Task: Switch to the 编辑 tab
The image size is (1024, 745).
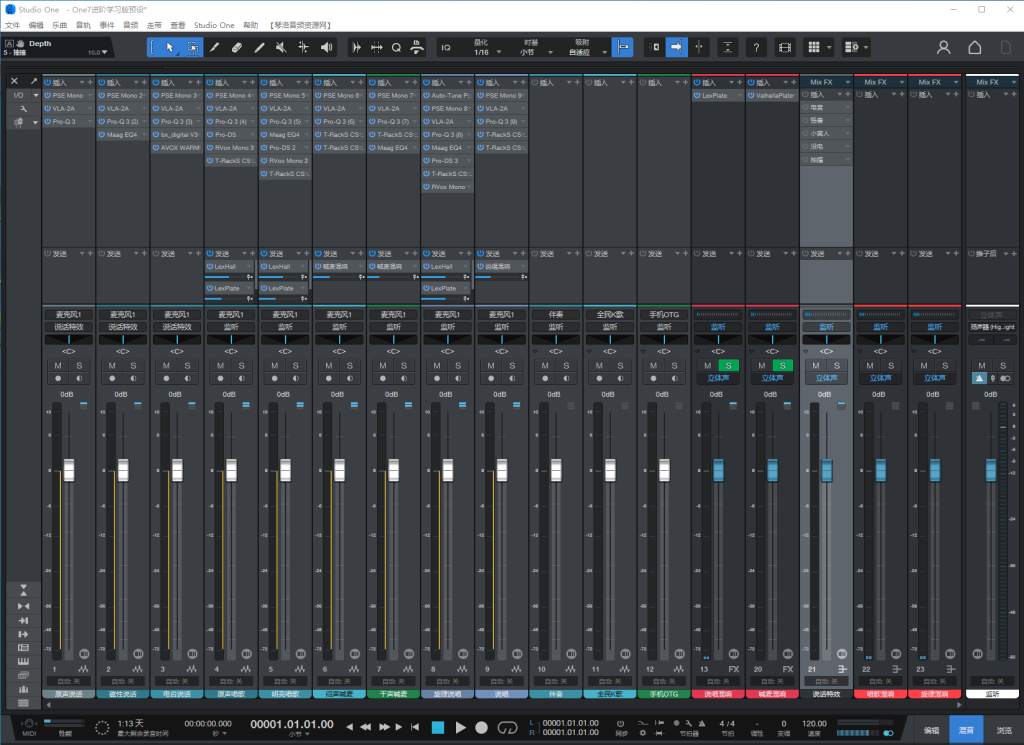Action: click(930, 730)
